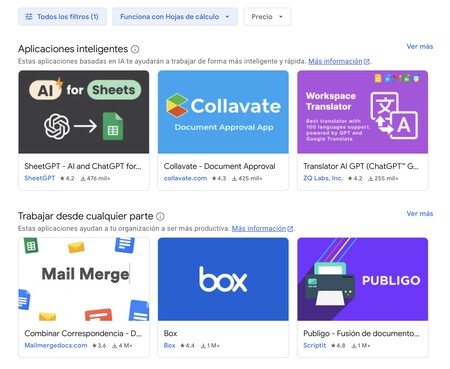Expand the Funciona con Hojas de cálculo dropdown

[175, 17]
